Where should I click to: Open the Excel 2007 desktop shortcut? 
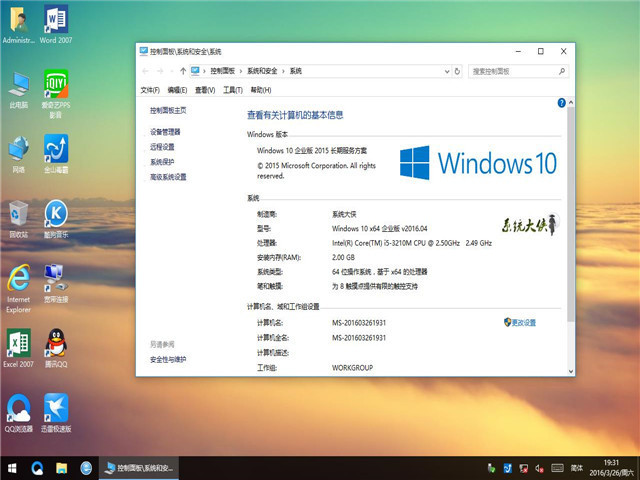[18, 343]
